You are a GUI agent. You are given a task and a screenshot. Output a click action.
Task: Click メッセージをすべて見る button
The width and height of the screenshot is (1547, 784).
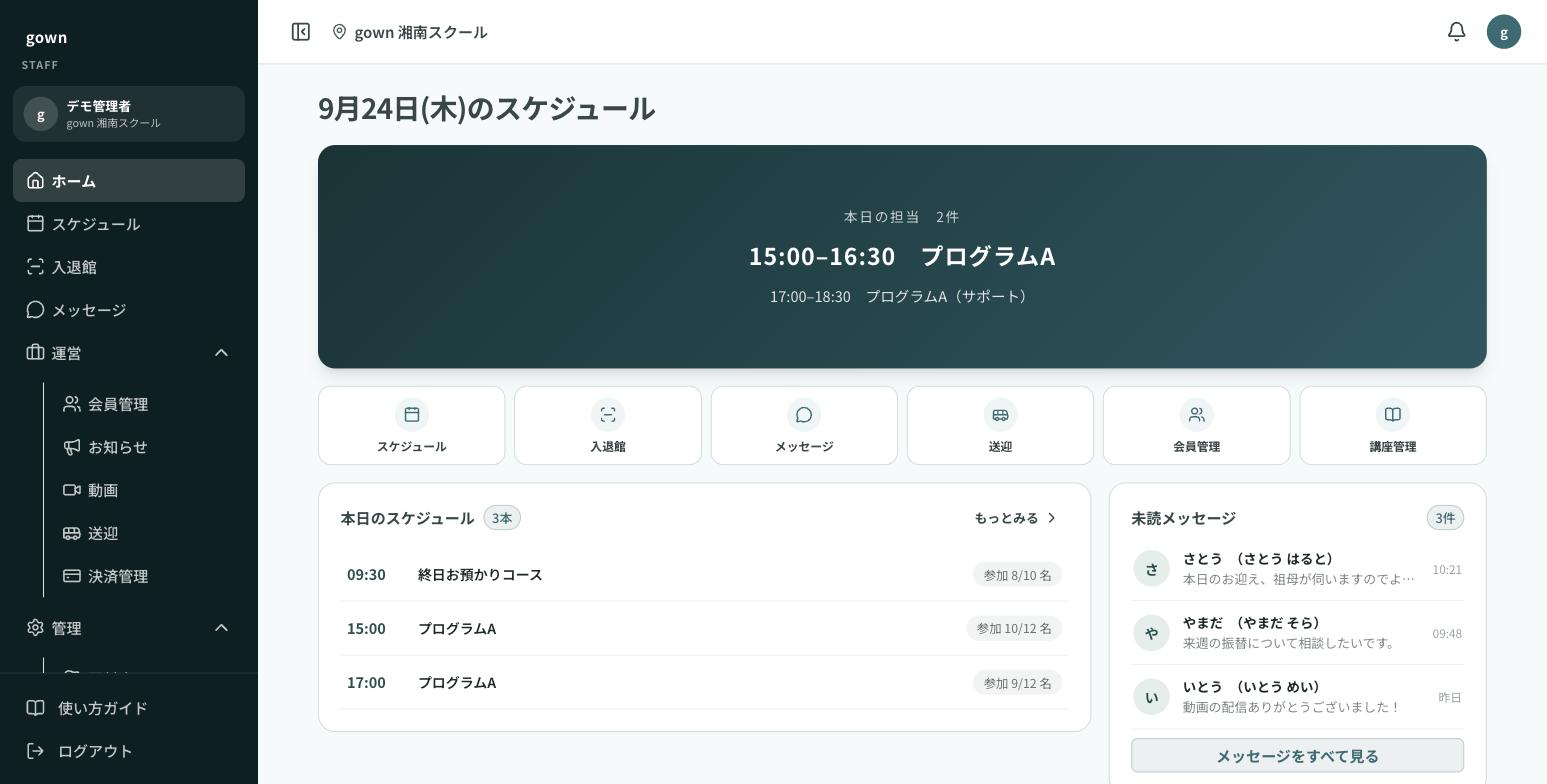(x=1297, y=756)
